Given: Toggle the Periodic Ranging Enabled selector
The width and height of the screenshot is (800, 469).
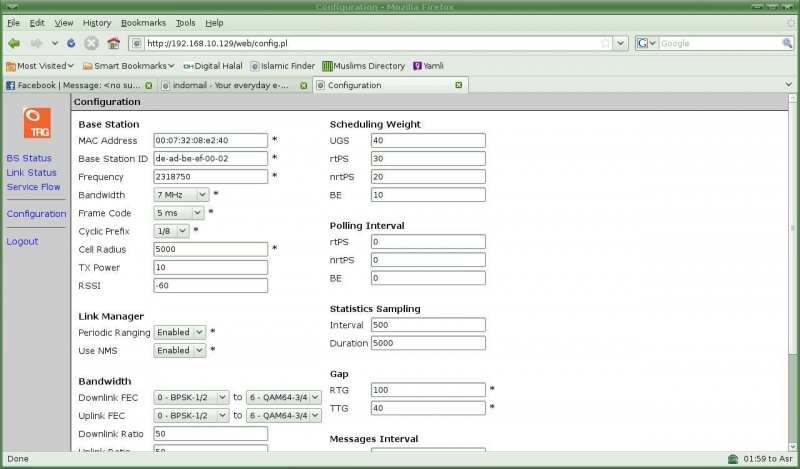Looking at the screenshot, I should 180,332.
